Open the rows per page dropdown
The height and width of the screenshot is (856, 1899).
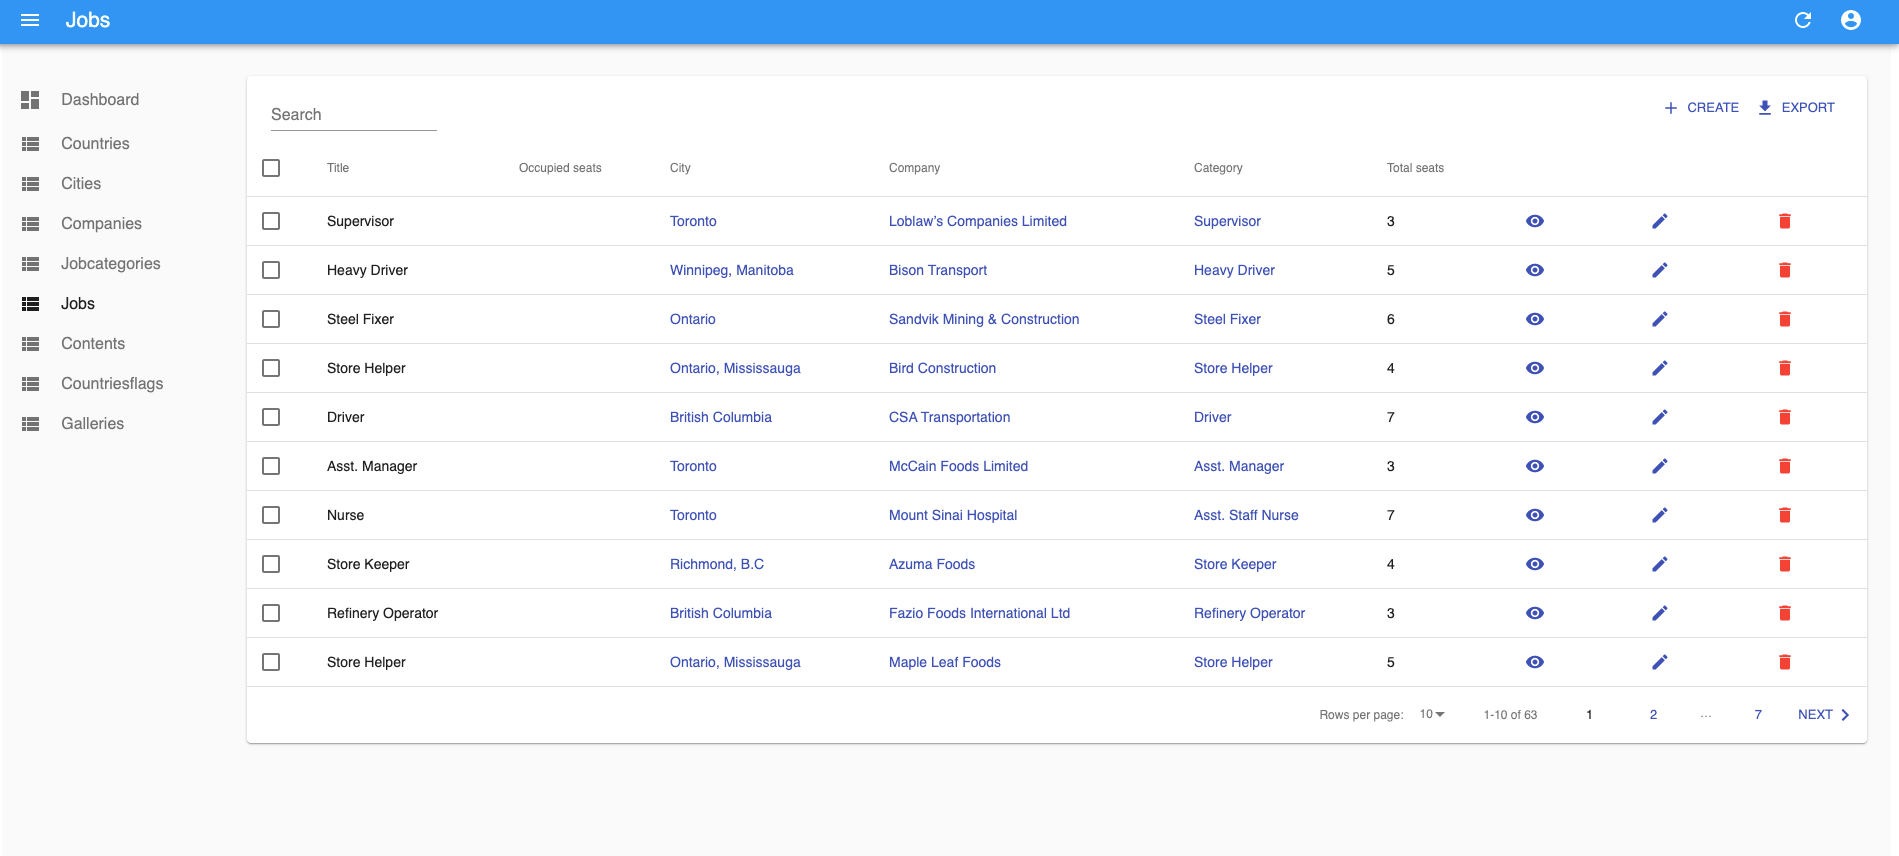(x=1432, y=714)
